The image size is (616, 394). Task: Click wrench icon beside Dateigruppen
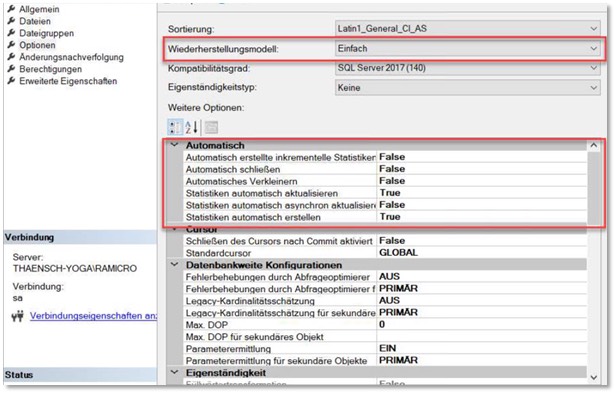(x=11, y=33)
